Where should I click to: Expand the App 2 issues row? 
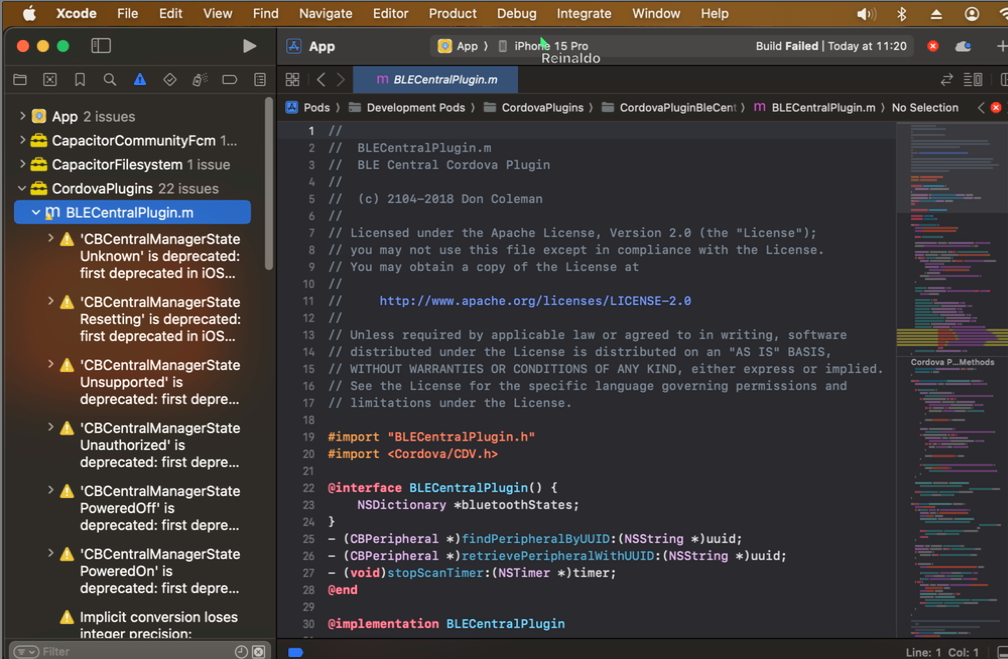pyautogui.click(x=22, y=116)
